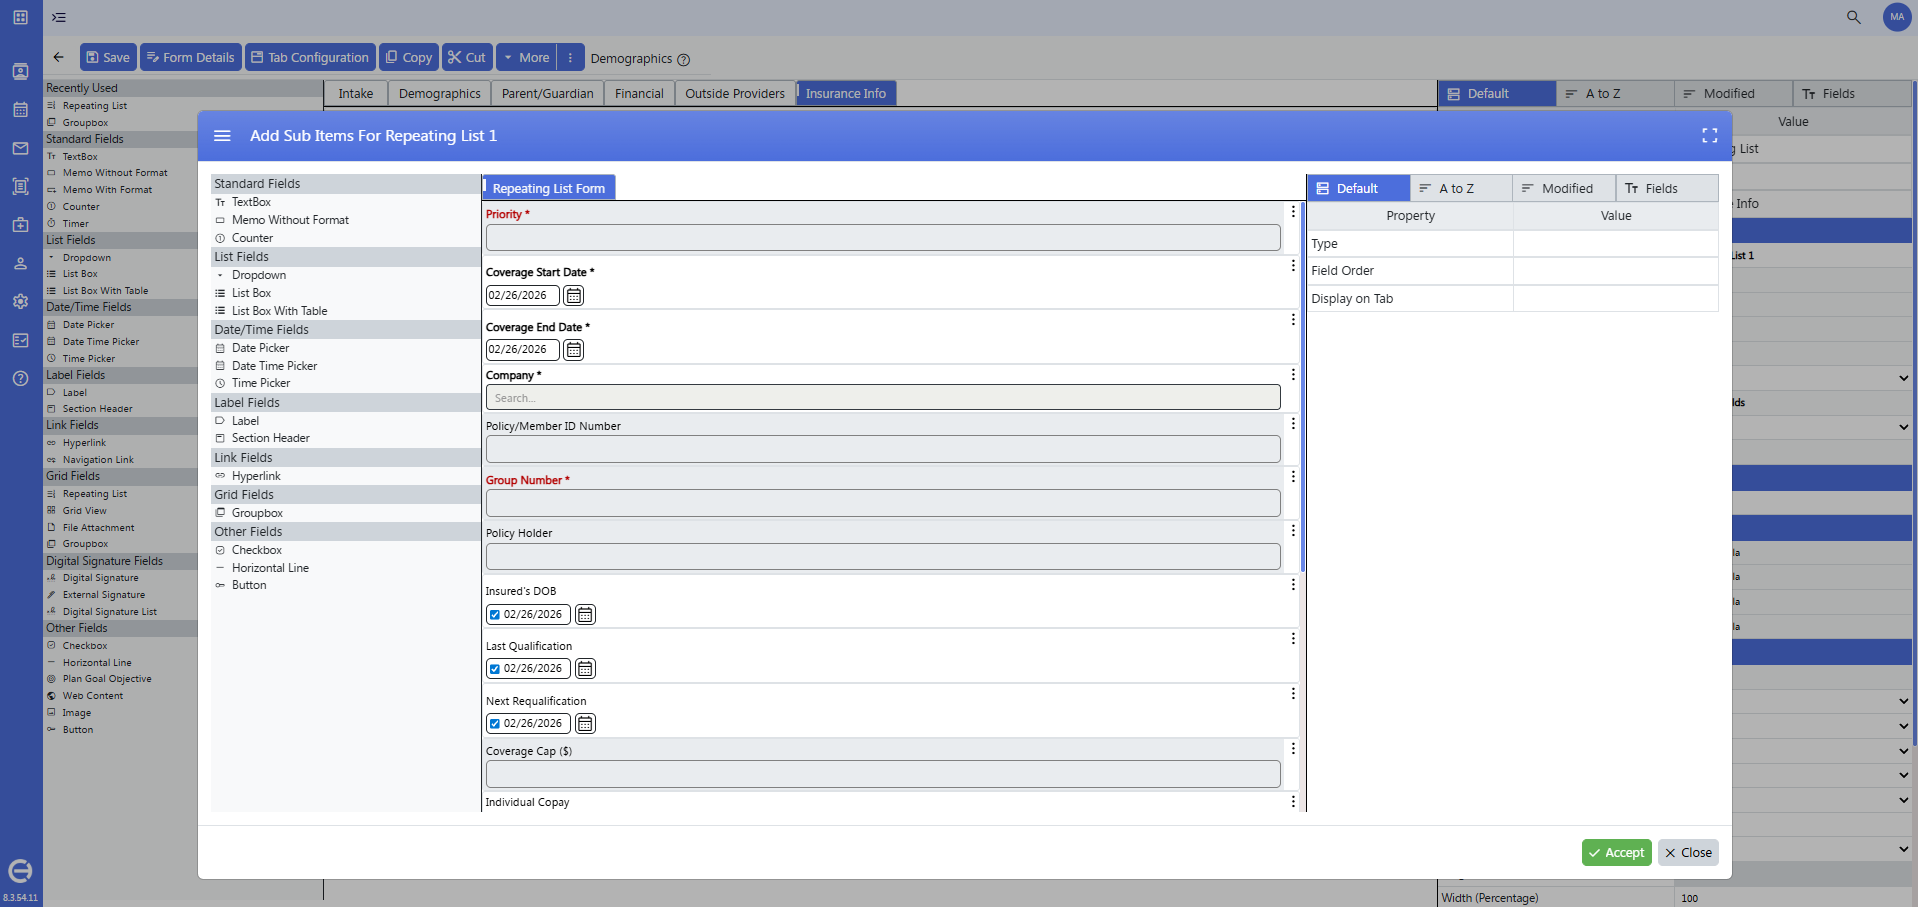Open calendar picker for Last Qualification
Screen dimensions: 1918x907
point(585,668)
